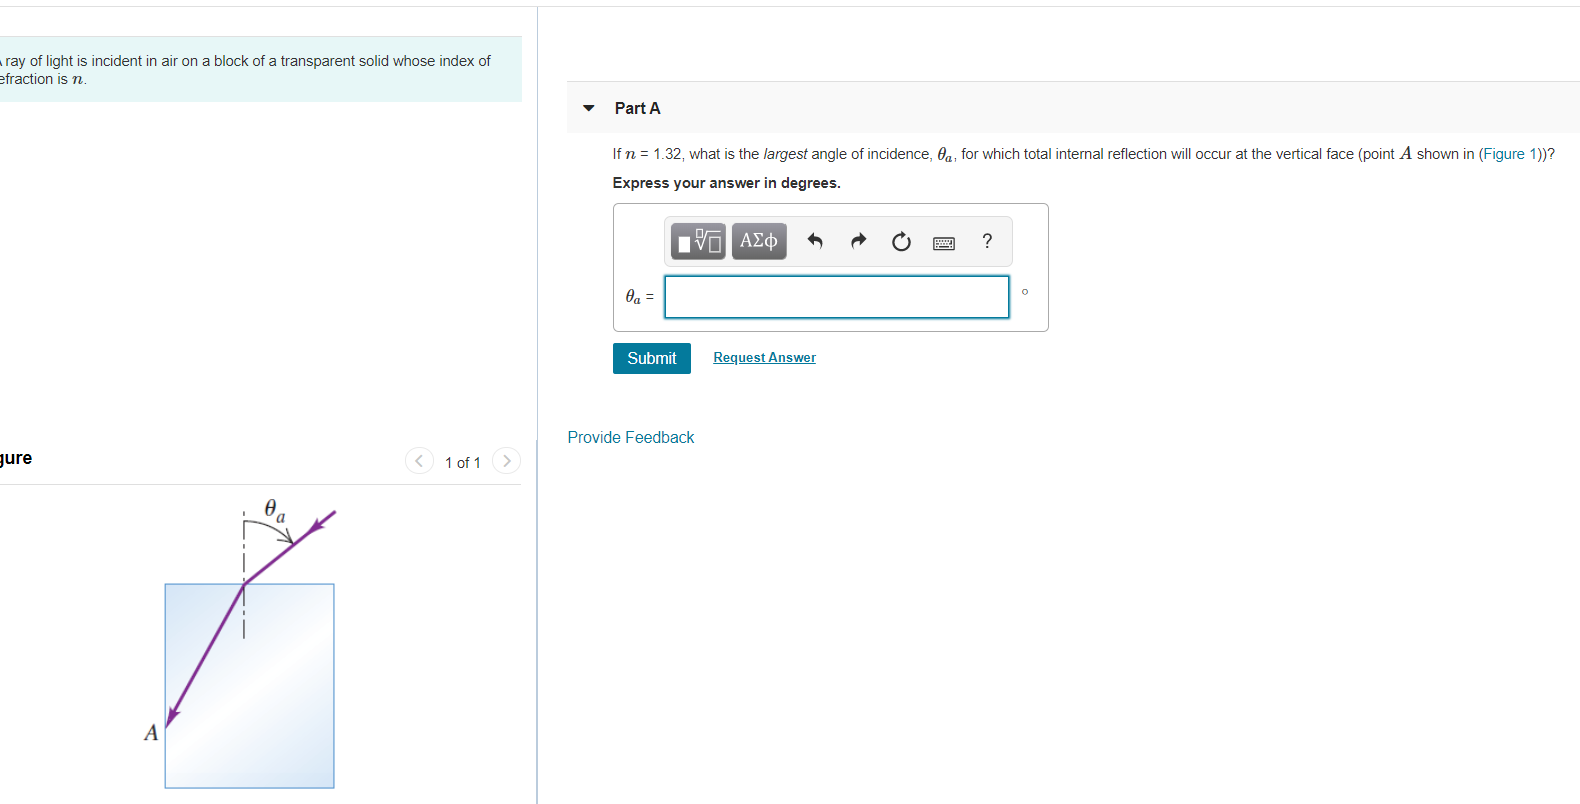Open the help question mark
1580x804 pixels.
tap(987, 241)
